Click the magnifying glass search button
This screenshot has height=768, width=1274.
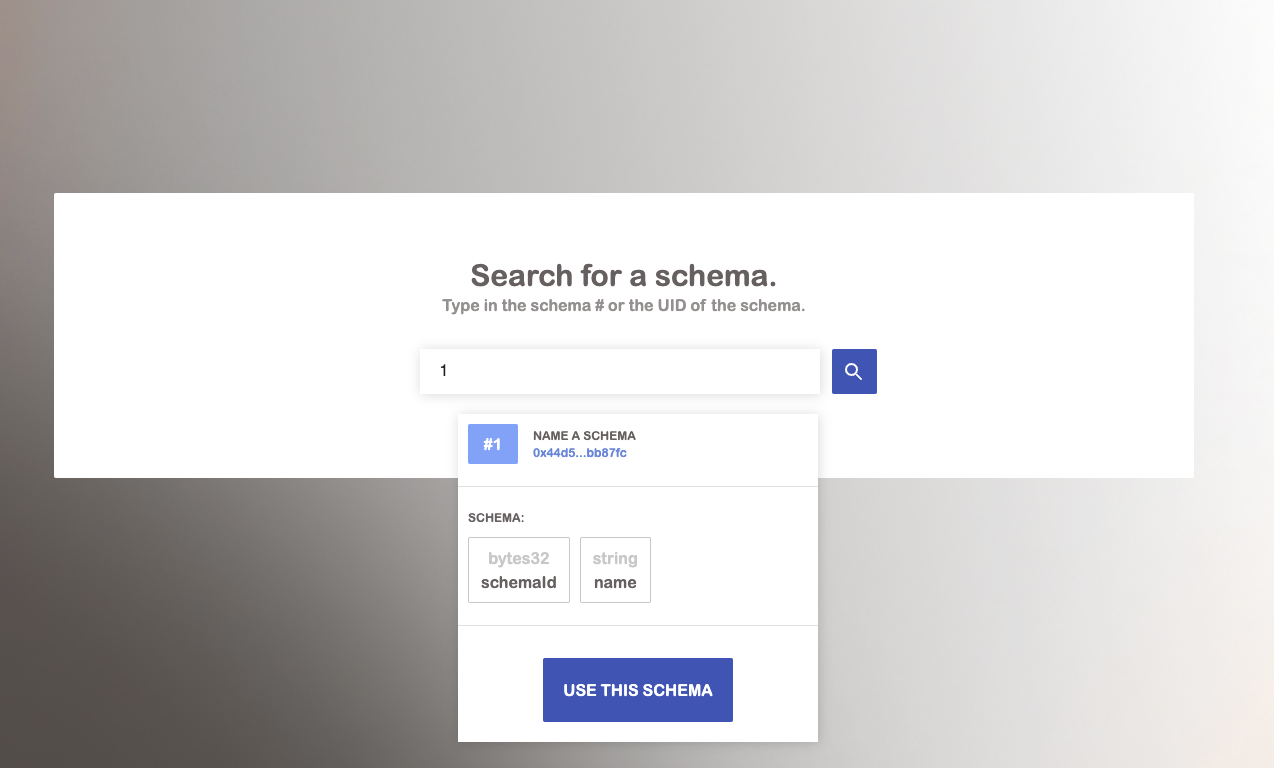click(854, 371)
